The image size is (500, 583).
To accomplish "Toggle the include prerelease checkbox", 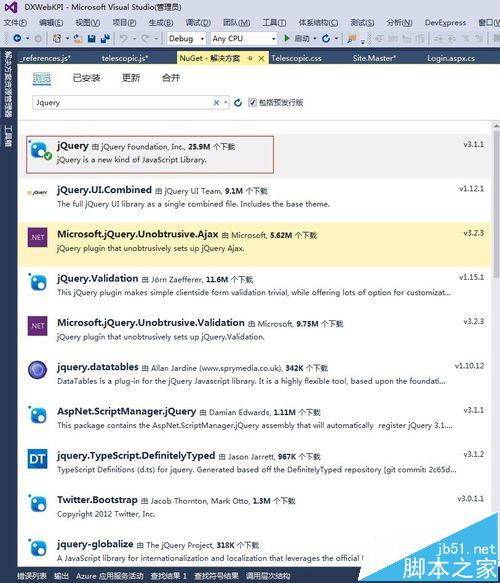I will tap(252, 102).
